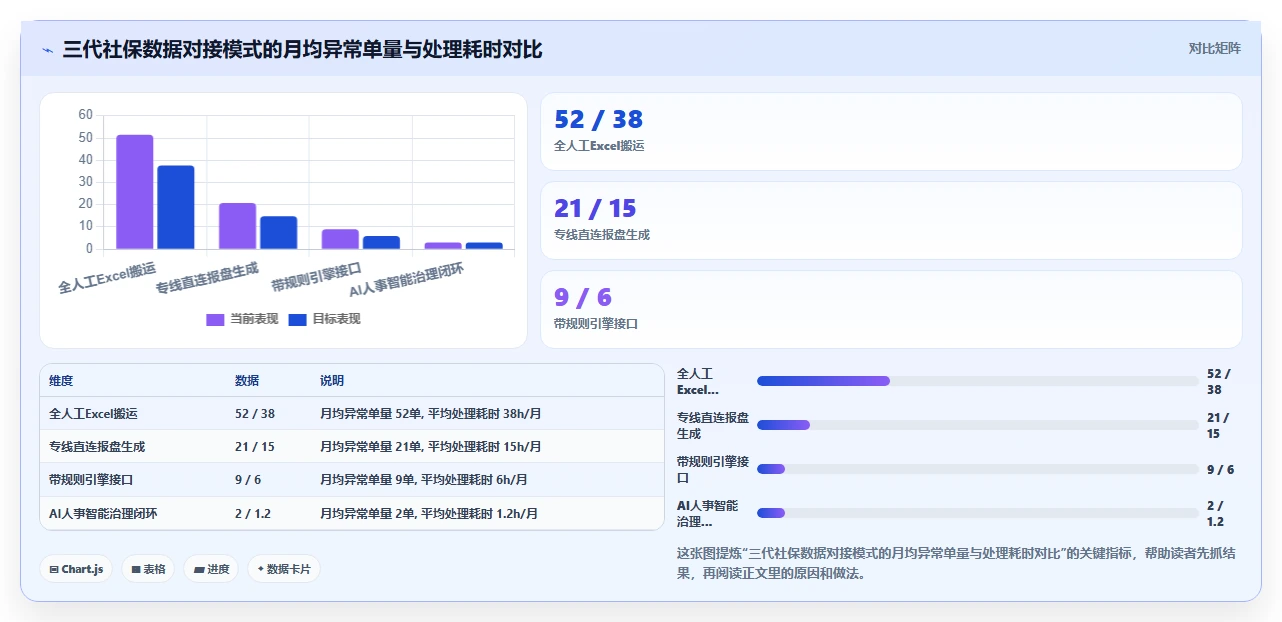Toggle the 当前表现 legend swatch
1282x622 pixels.
click(215, 319)
